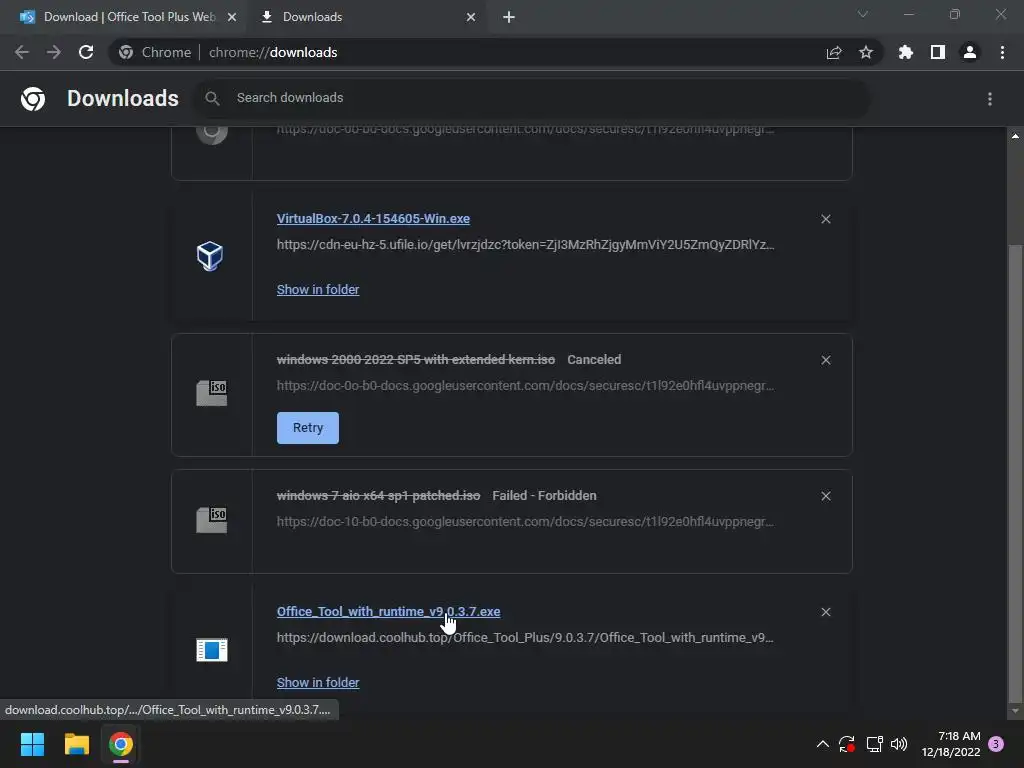Open Chrome's three-dot main menu
The width and height of the screenshot is (1024, 768).
coord(1002,52)
